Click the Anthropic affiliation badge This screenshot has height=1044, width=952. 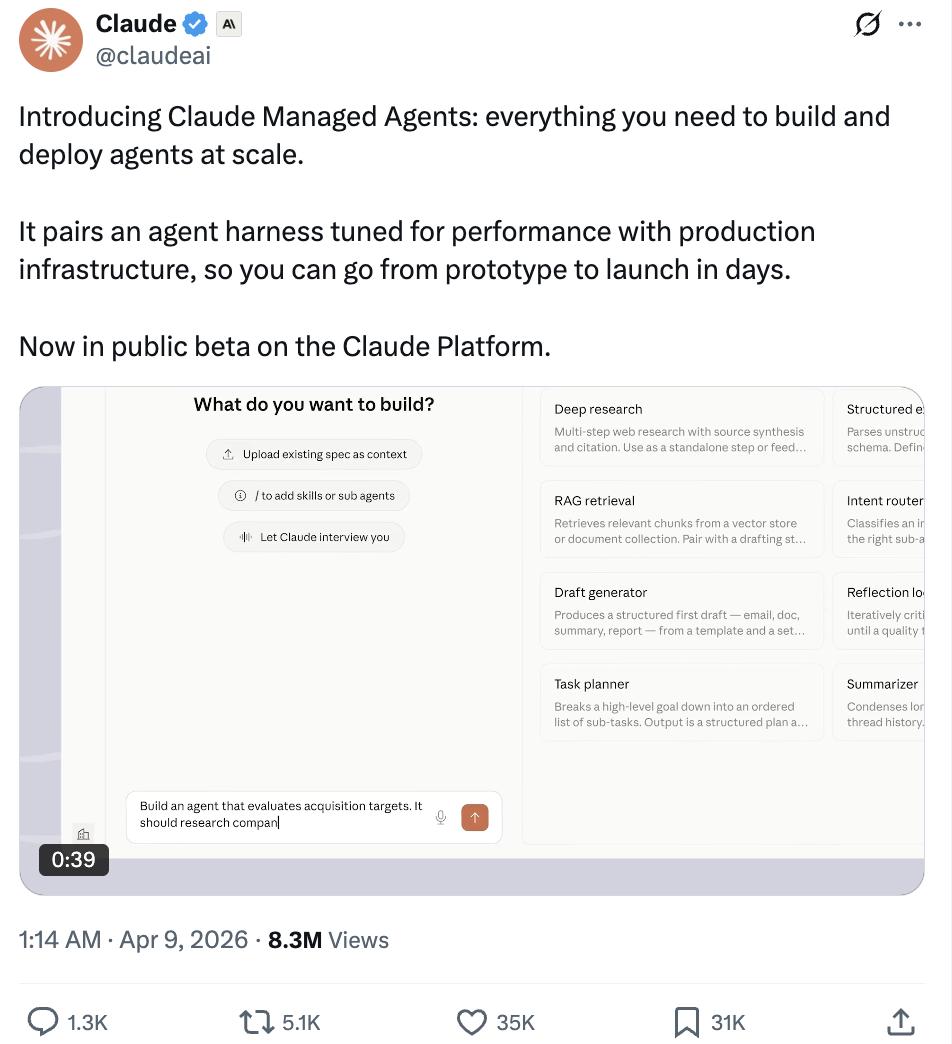[x=228, y=24]
